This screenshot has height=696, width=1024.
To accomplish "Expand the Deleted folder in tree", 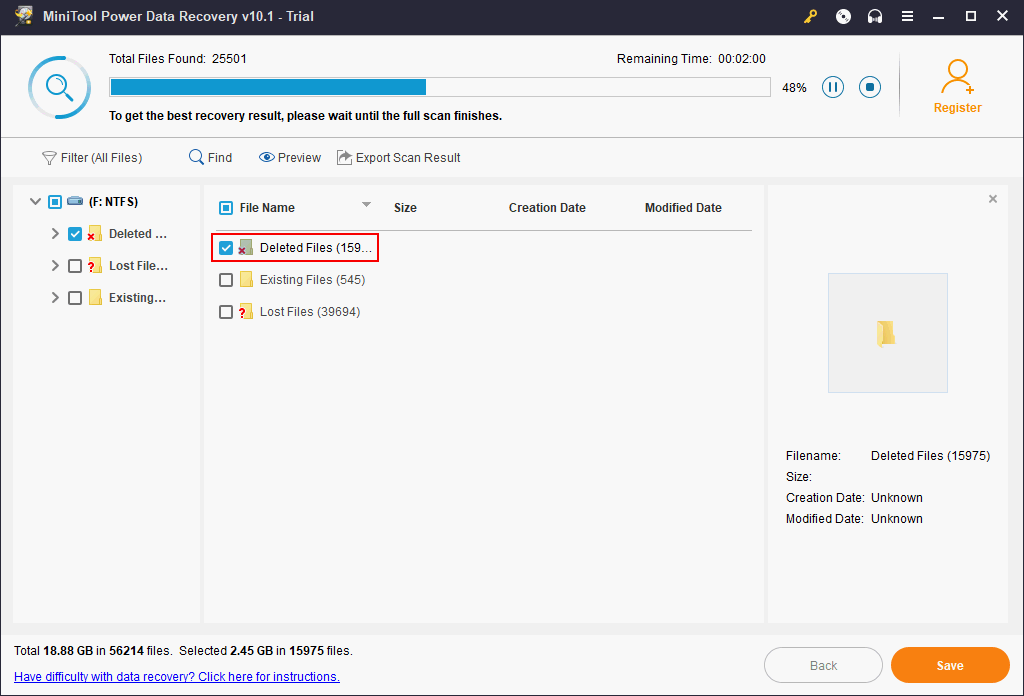I will (x=55, y=234).
